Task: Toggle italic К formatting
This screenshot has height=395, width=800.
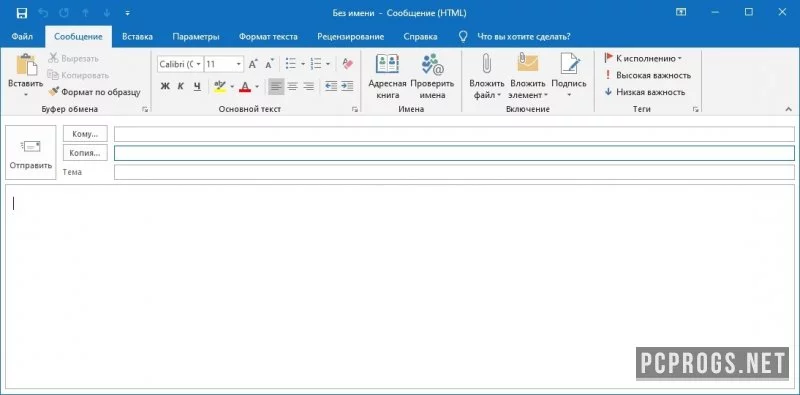Action: (181, 86)
